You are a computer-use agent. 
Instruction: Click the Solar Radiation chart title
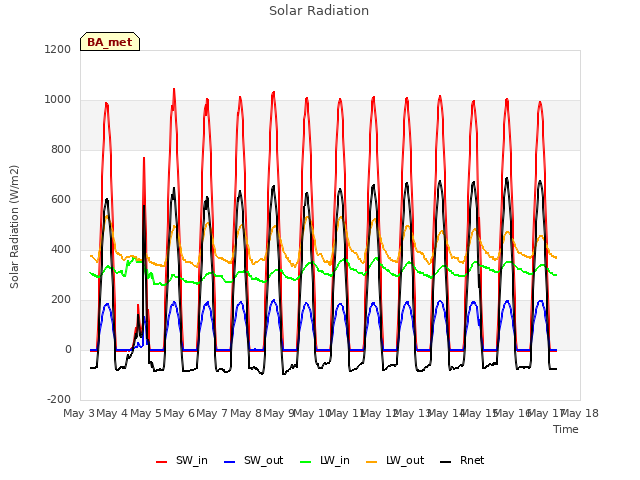[x=319, y=11]
